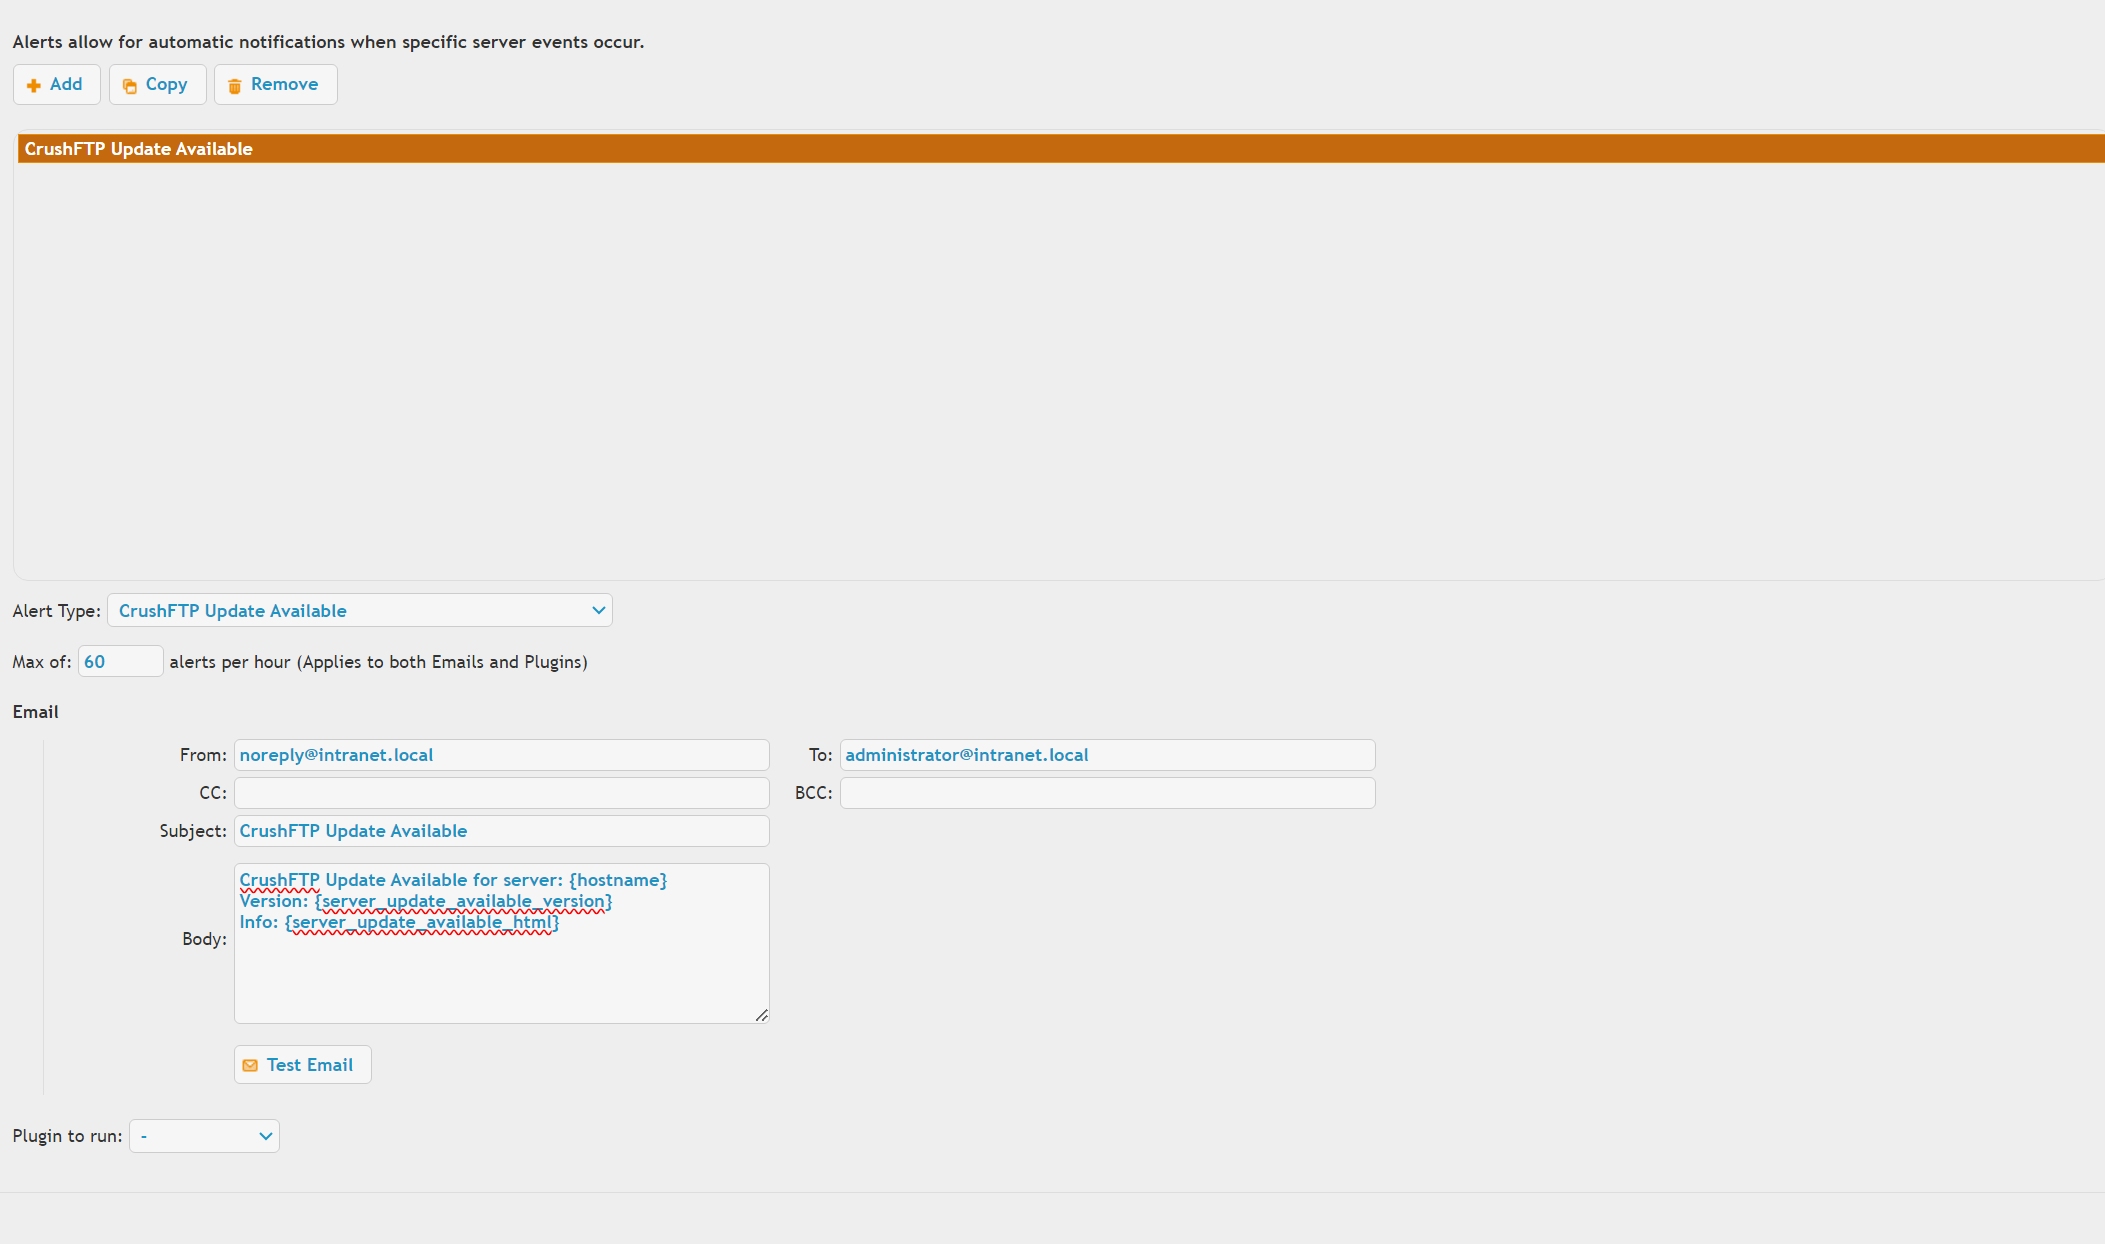Select the CrushFTP Update Available list row
This screenshot has width=2105, height=1244.
(1061, 149)
